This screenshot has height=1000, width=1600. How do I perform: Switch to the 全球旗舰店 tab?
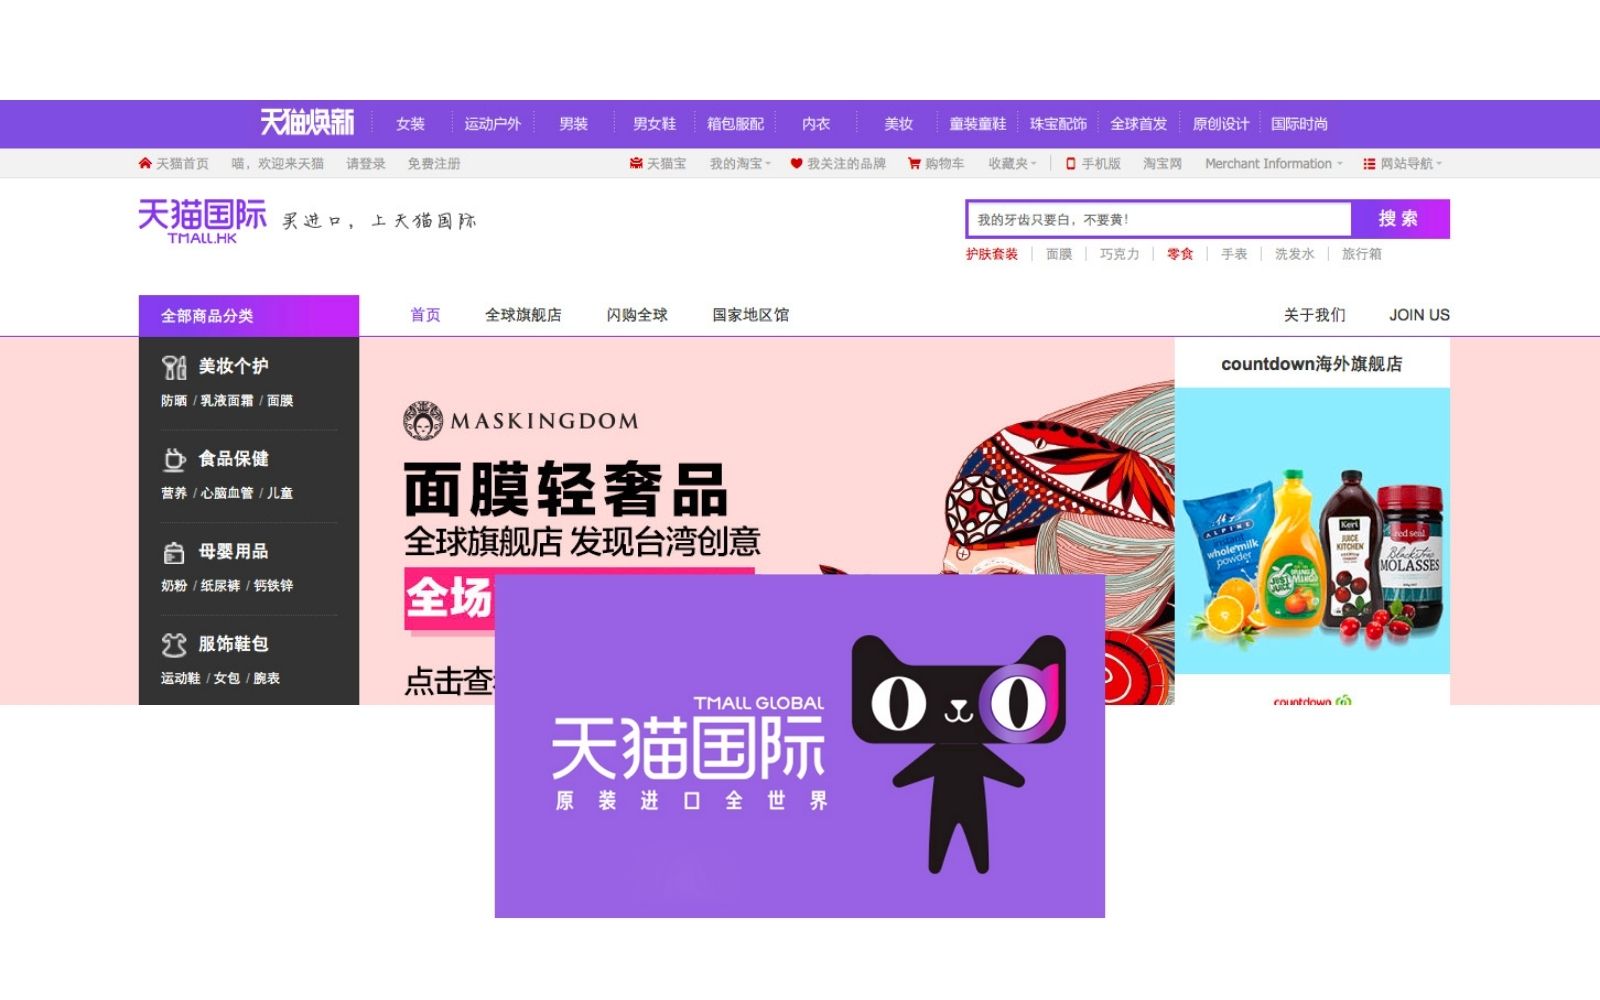click(522, 314)
